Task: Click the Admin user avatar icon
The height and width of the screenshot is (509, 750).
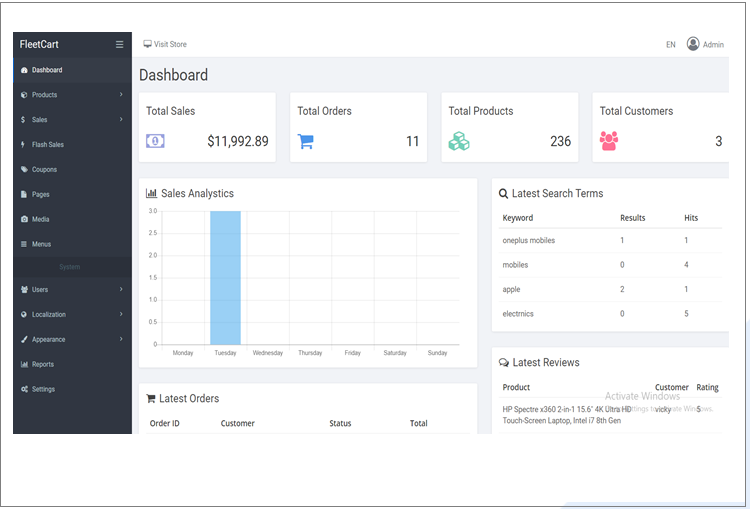Action: (693, 44)
